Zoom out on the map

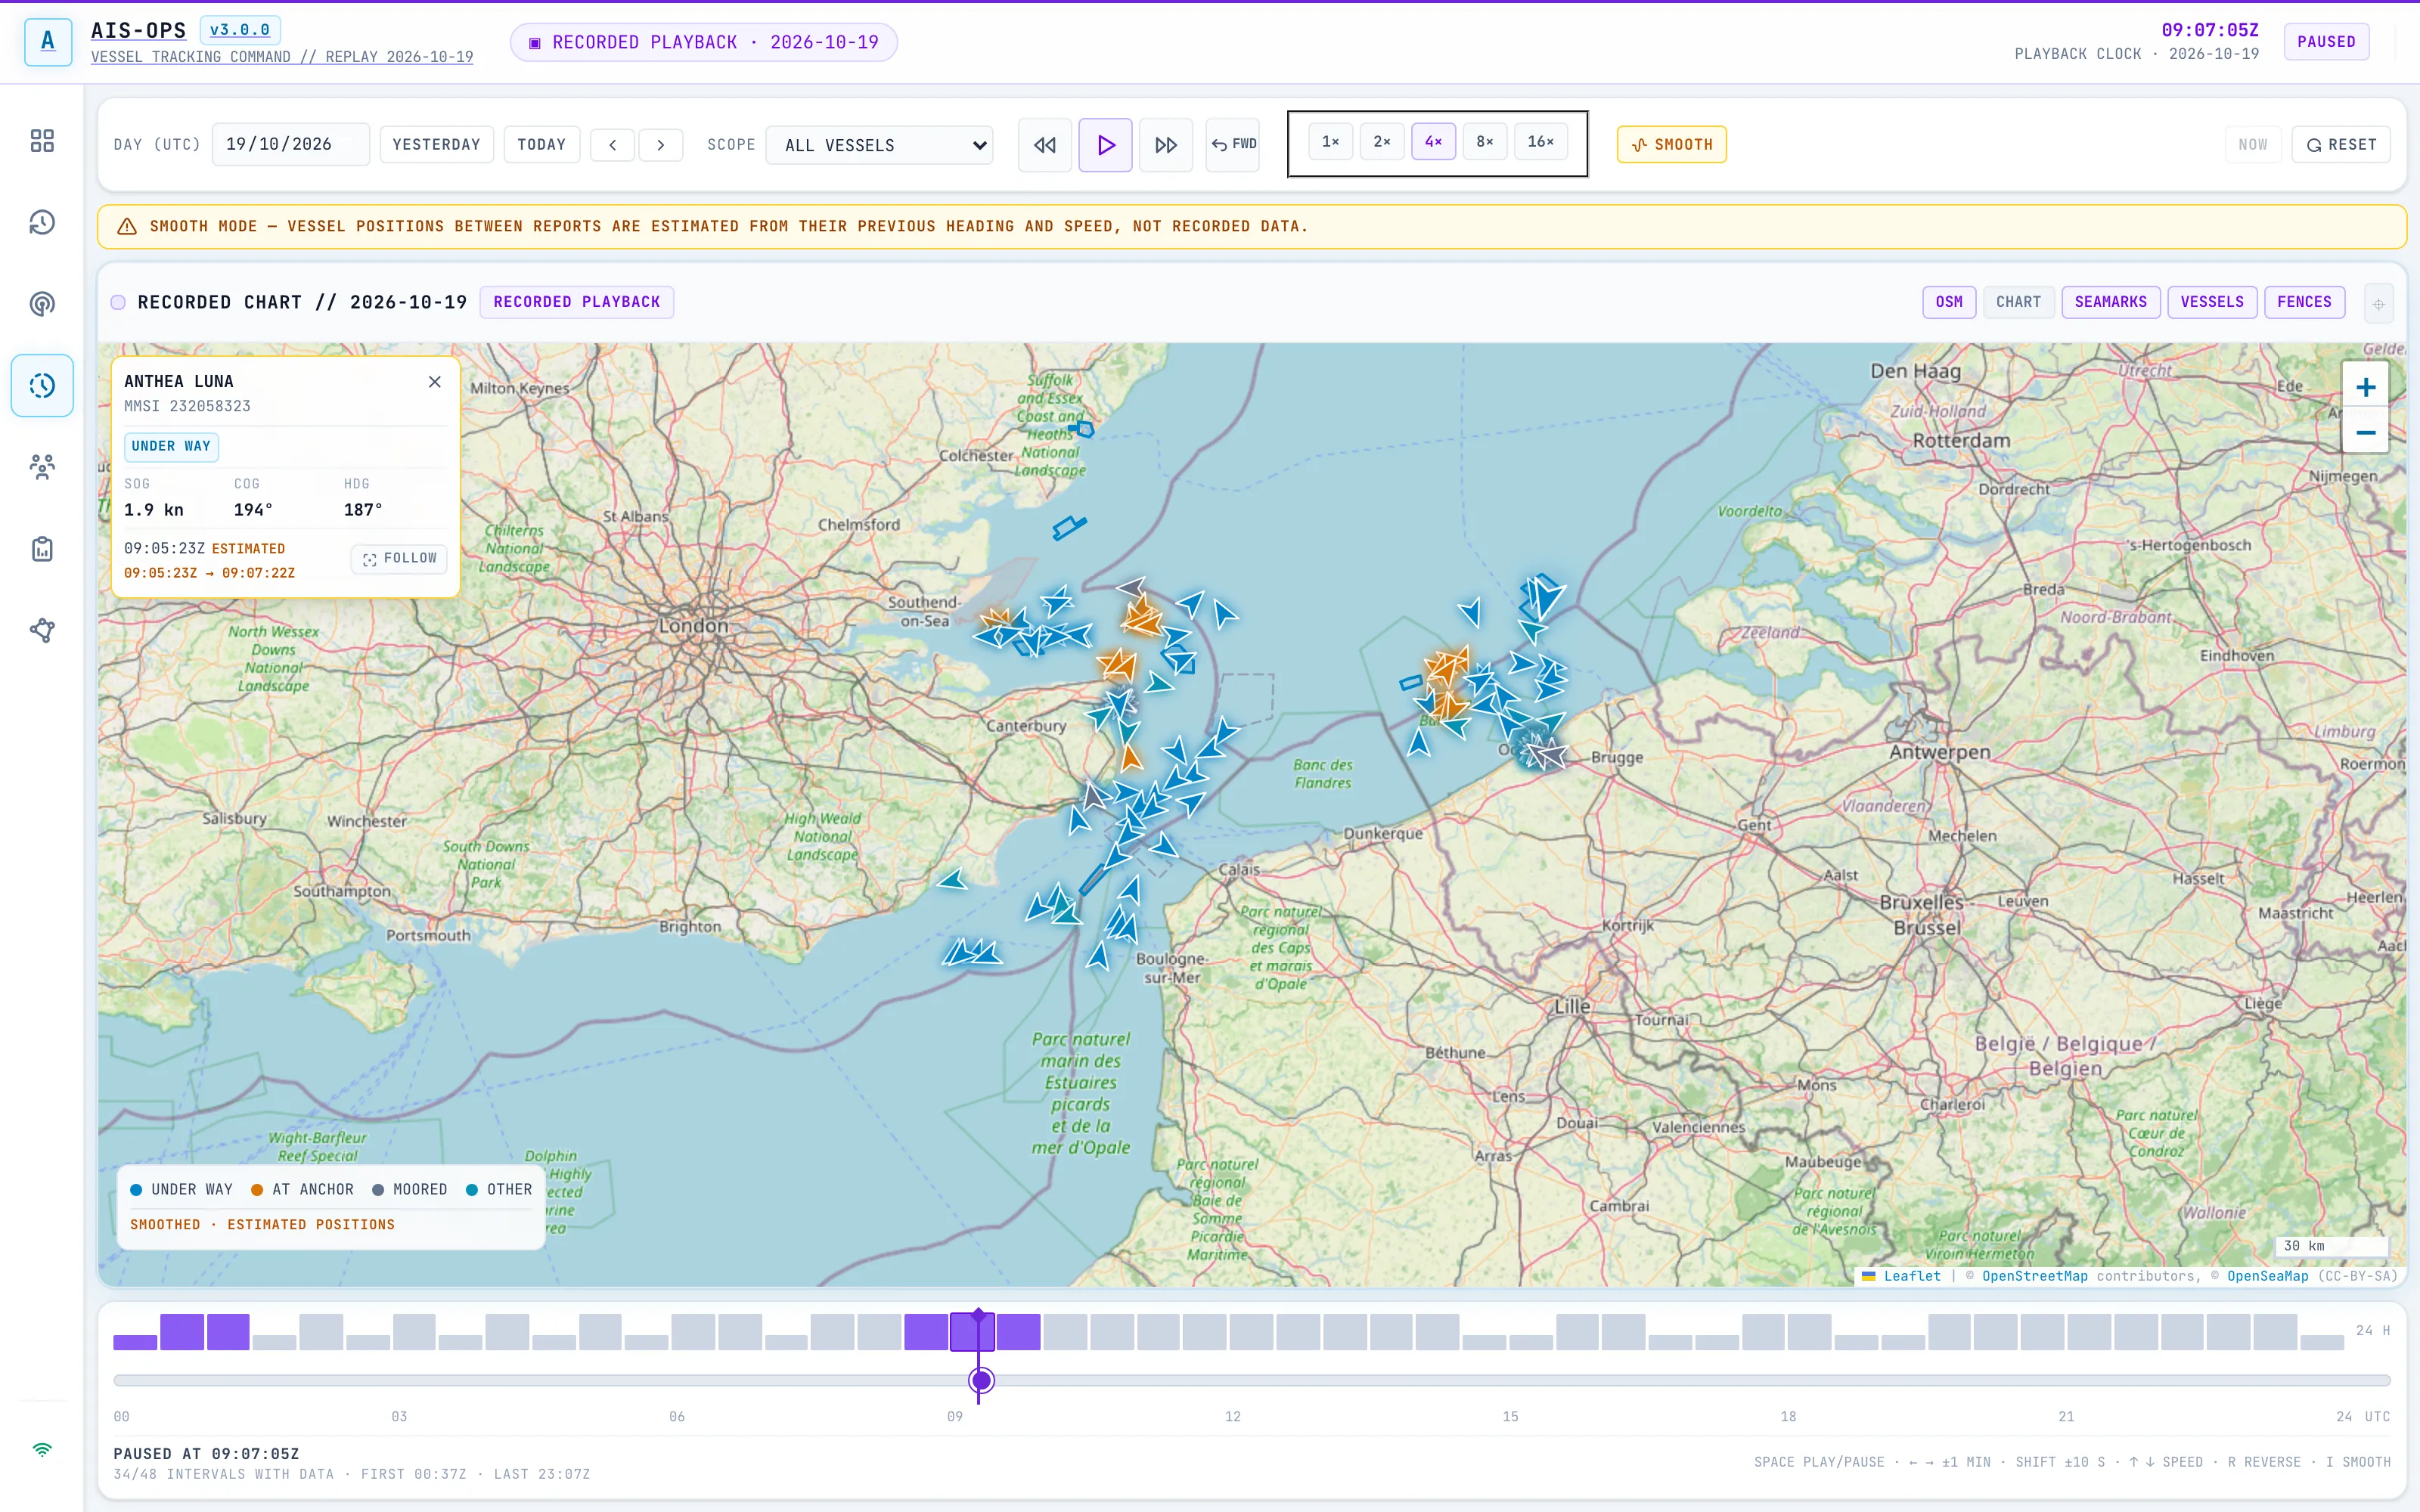click(2365, 432)
